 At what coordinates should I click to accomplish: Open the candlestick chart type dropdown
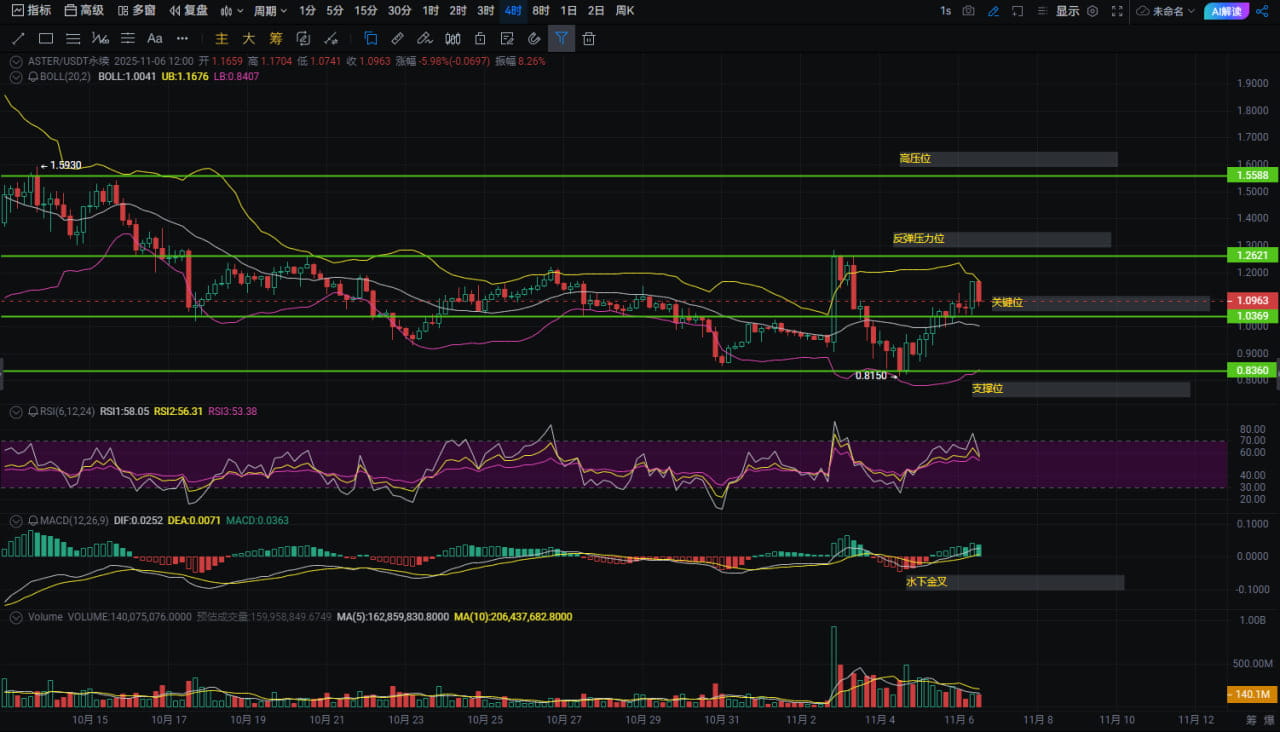tap(231, 11)
